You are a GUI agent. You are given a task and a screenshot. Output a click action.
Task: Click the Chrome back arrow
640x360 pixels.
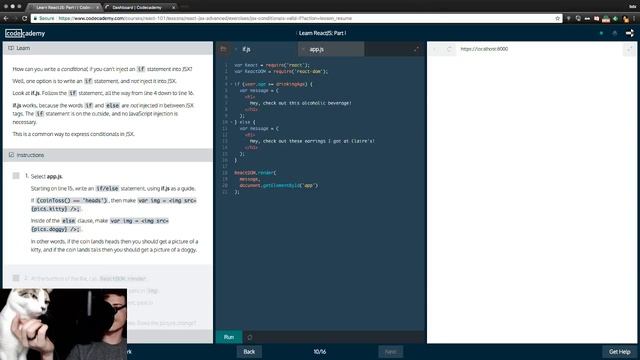[6, 18]
